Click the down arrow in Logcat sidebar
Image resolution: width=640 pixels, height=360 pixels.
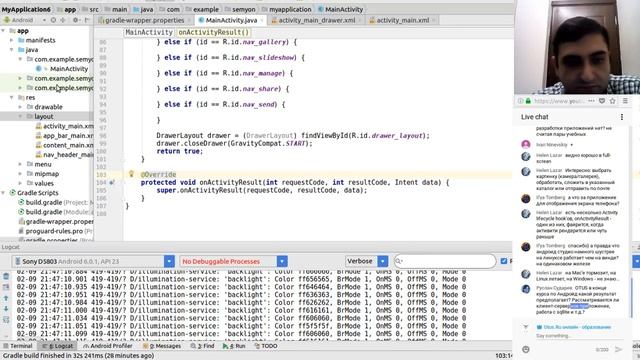[x=6, y=309]
